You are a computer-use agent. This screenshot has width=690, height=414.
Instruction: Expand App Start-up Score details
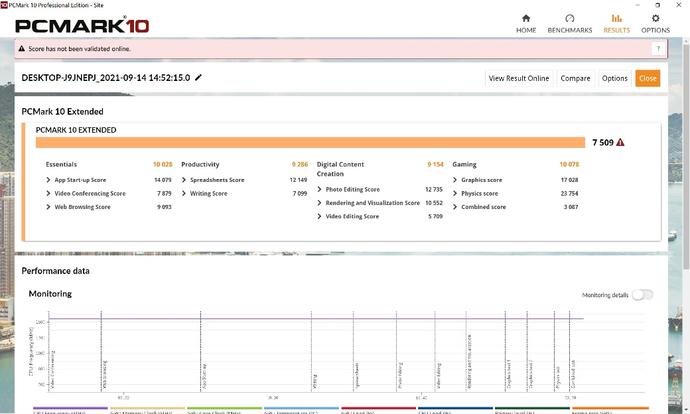48,180
